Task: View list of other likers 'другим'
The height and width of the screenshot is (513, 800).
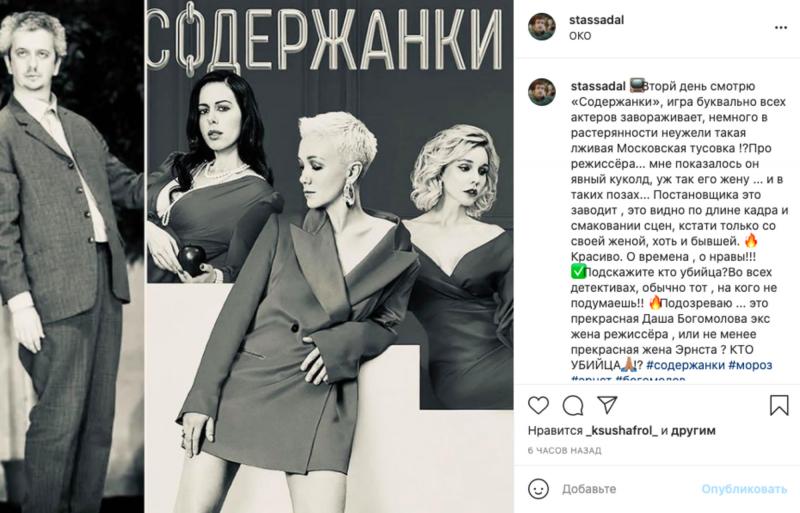Action: pyautogui.click(x=693, y=431)
